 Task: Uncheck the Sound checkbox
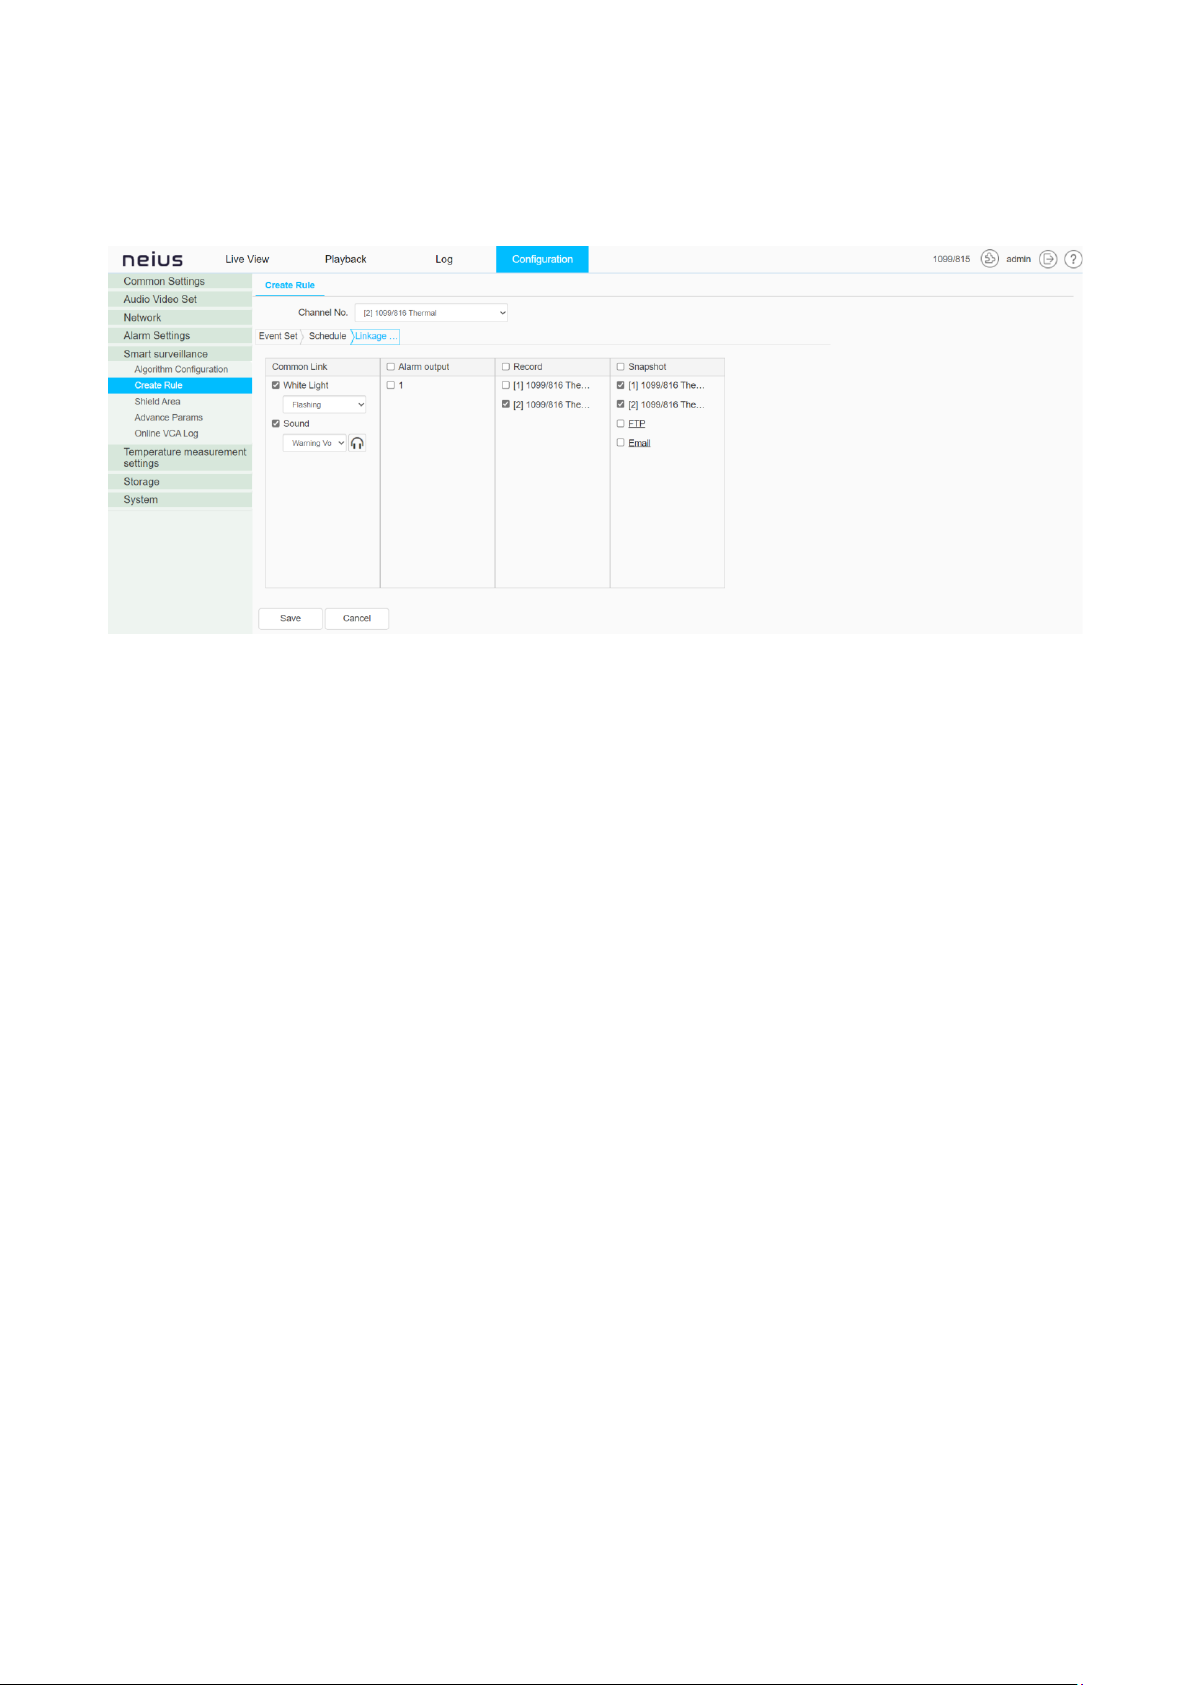[x=276, y=423]
